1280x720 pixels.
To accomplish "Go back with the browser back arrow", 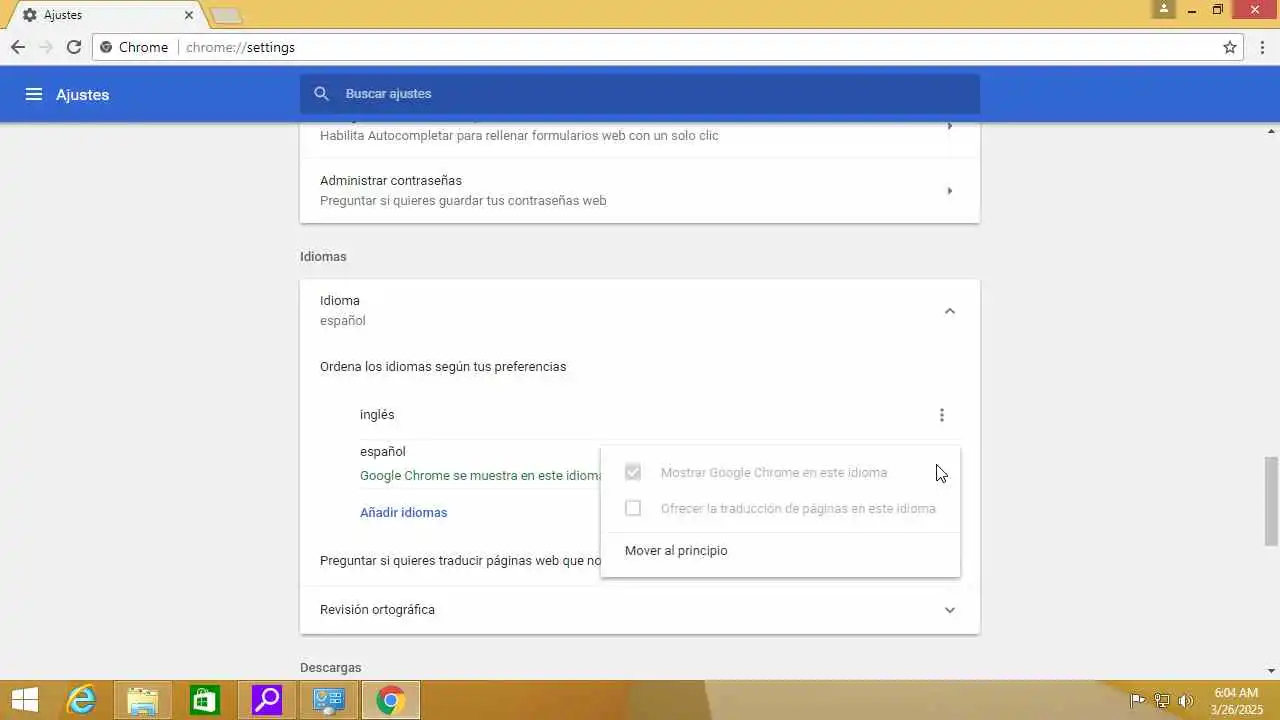I will pos(18,47).
